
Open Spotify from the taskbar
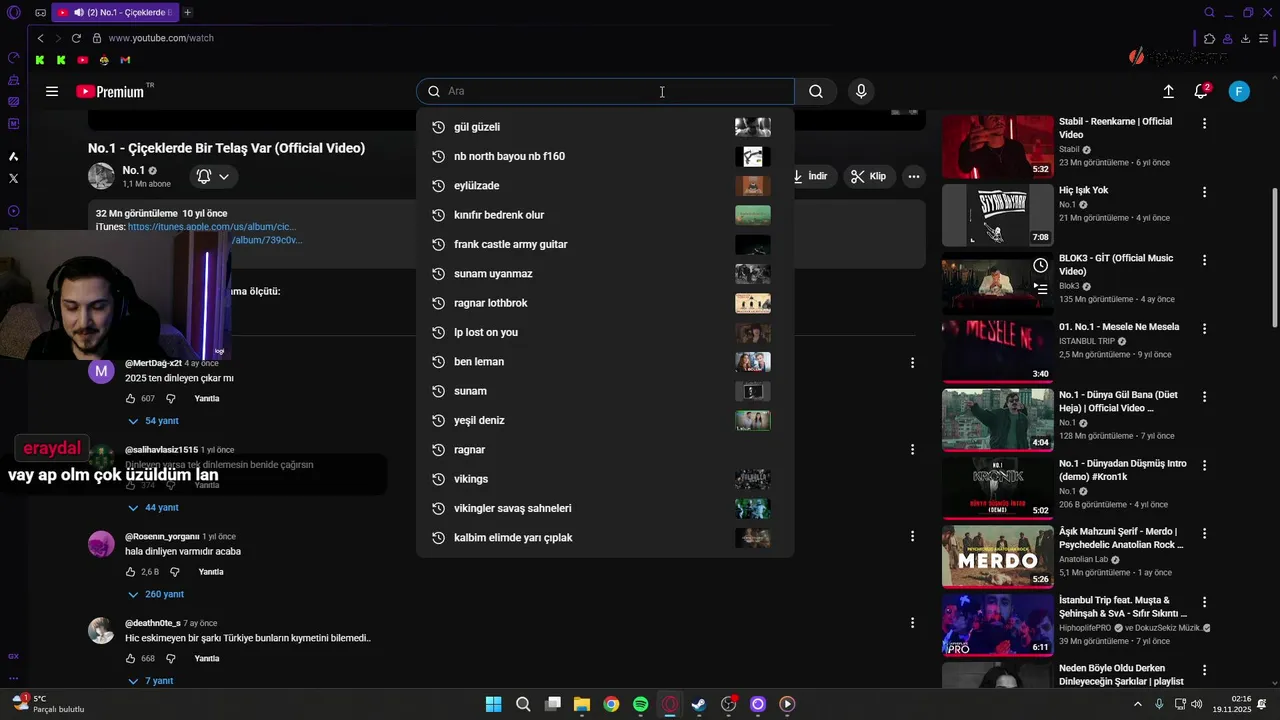coord(640,704)
